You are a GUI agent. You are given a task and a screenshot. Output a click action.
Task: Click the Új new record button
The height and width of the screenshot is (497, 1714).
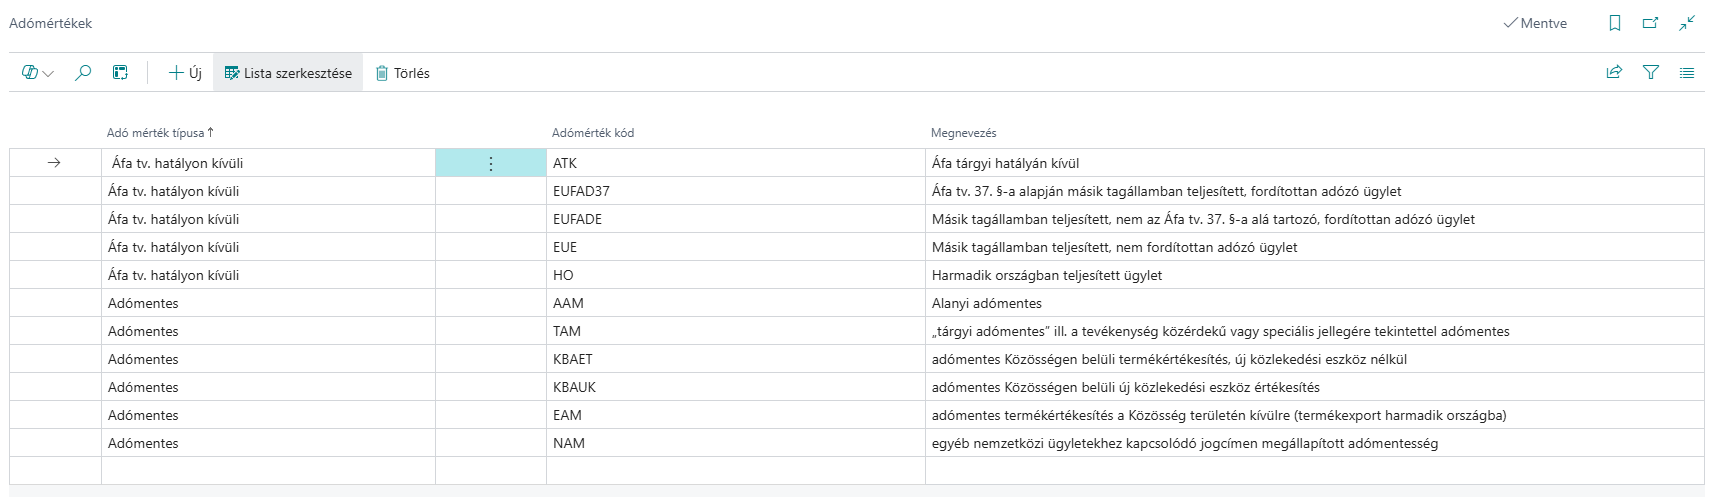point(185,73)
